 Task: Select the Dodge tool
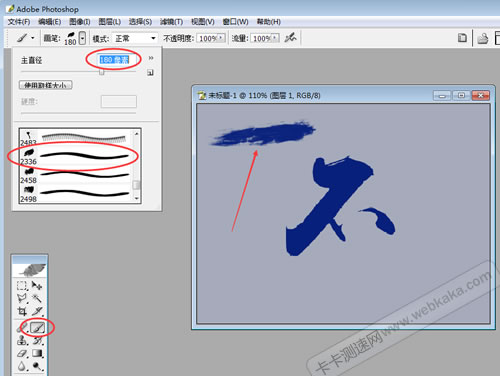[x=37, y=366]
